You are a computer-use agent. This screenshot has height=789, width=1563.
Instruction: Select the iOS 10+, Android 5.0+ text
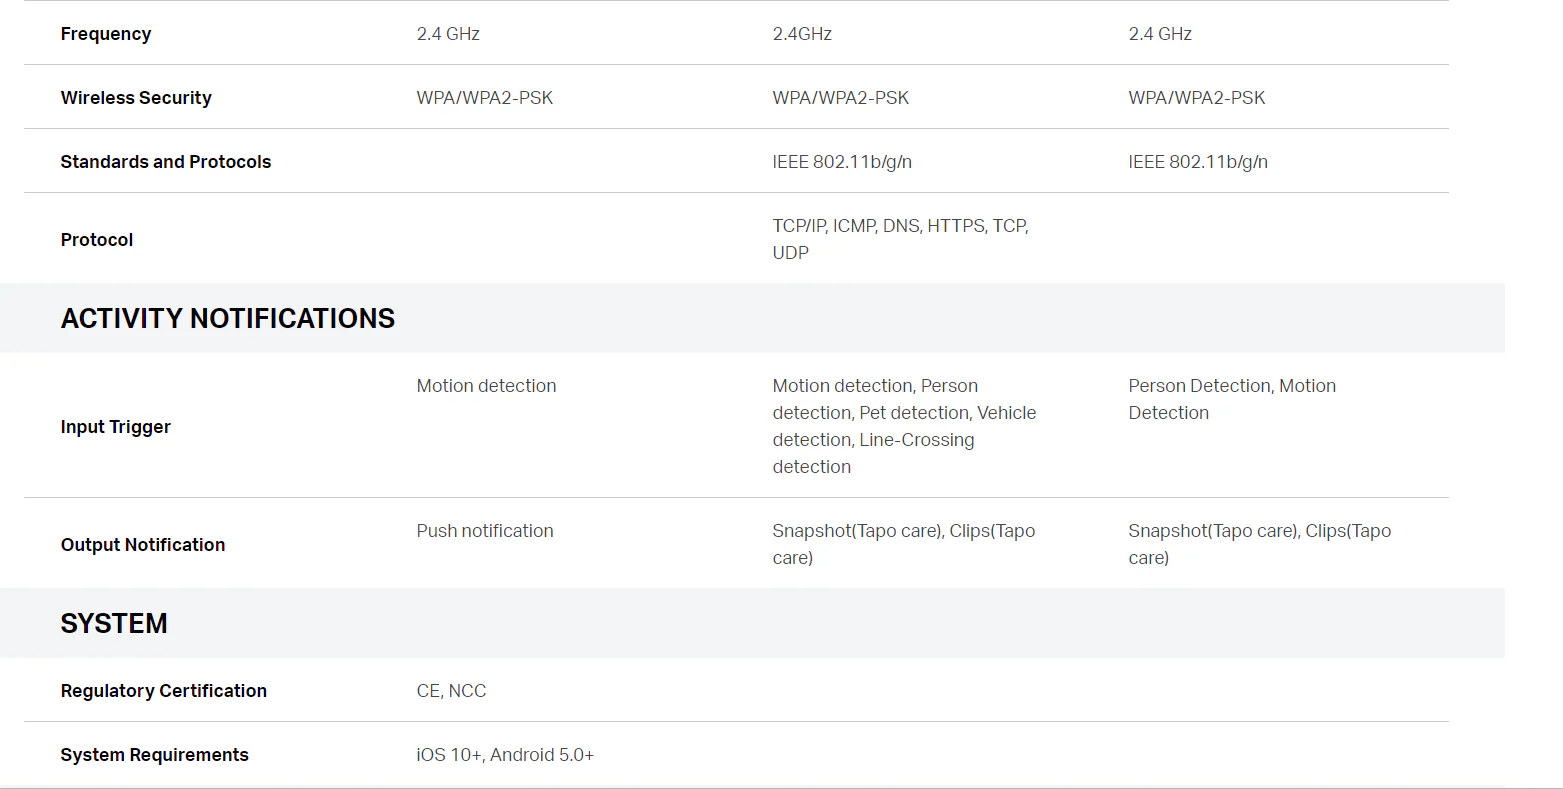click(x=506, y=755)
